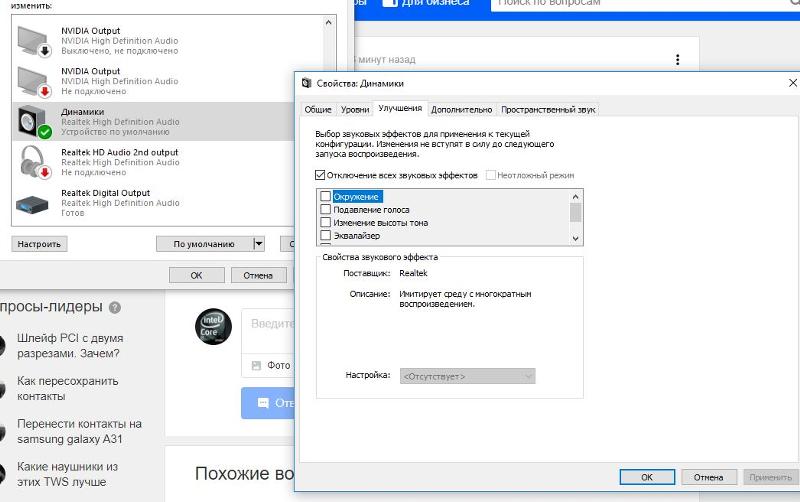Enable the Подавление голоса checkbox
The width and height of the screenshot is (800, 502).
pos(326,209)
